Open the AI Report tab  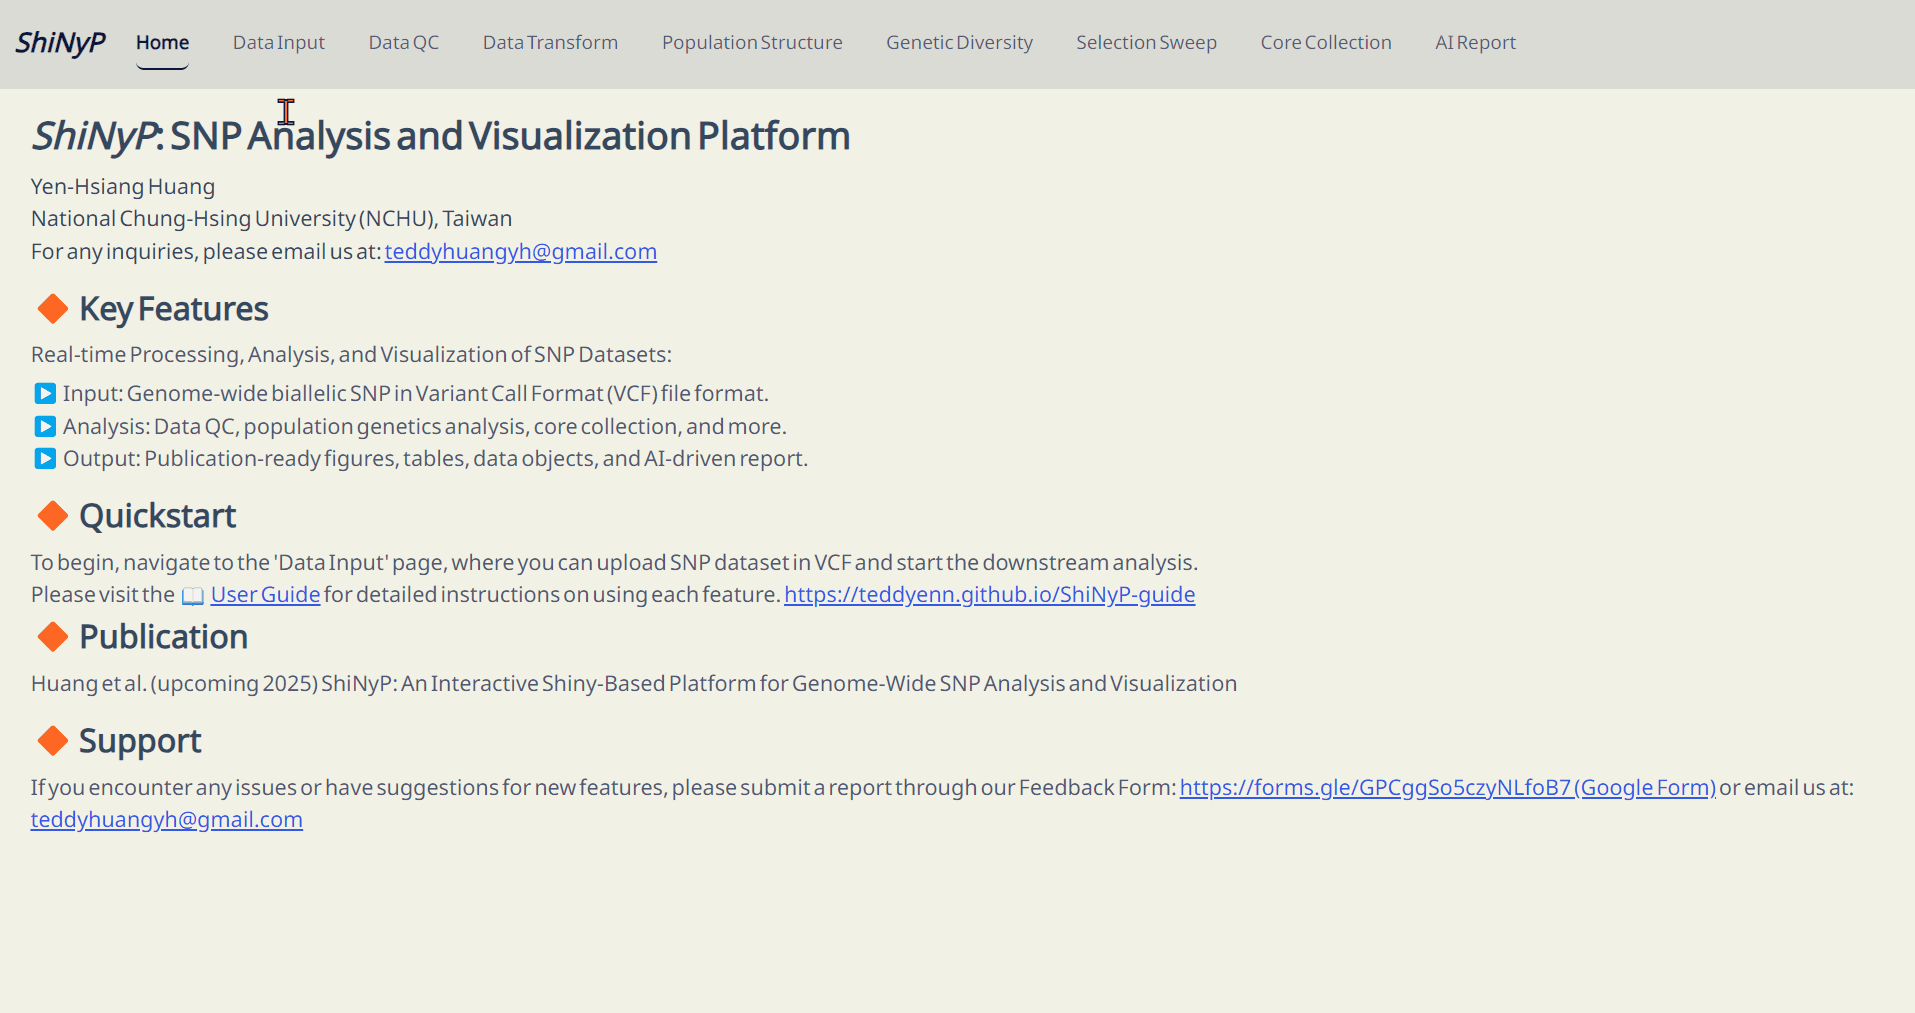point(1475,42)
